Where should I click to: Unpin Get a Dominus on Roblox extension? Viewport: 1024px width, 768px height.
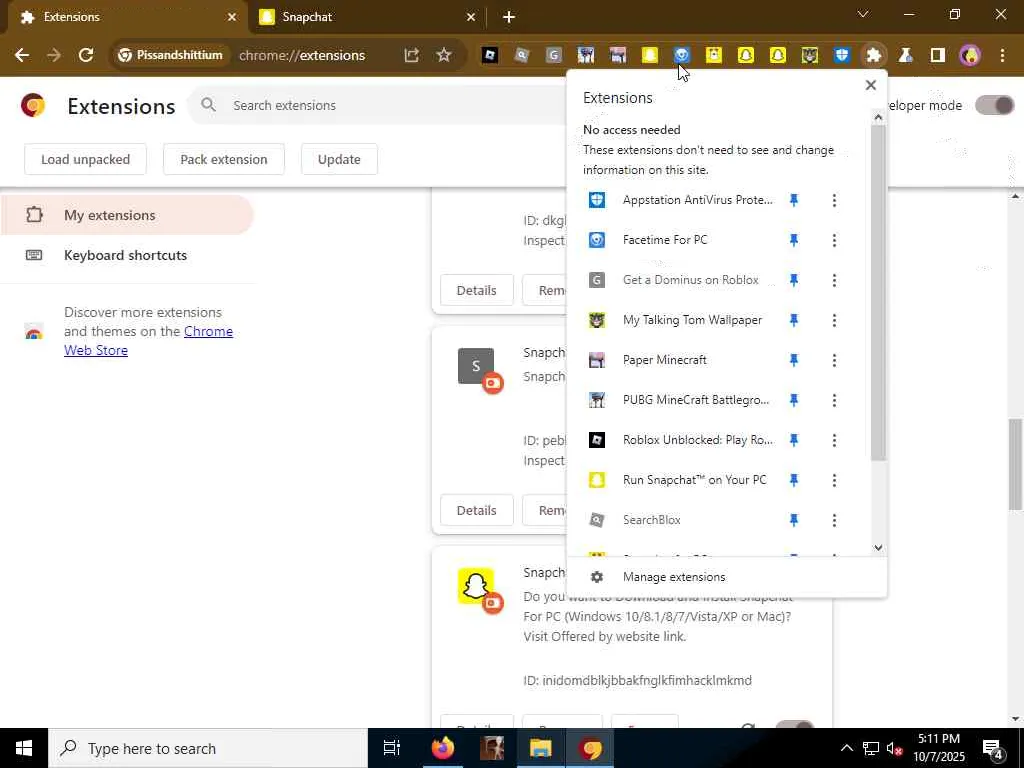point(794,280)
